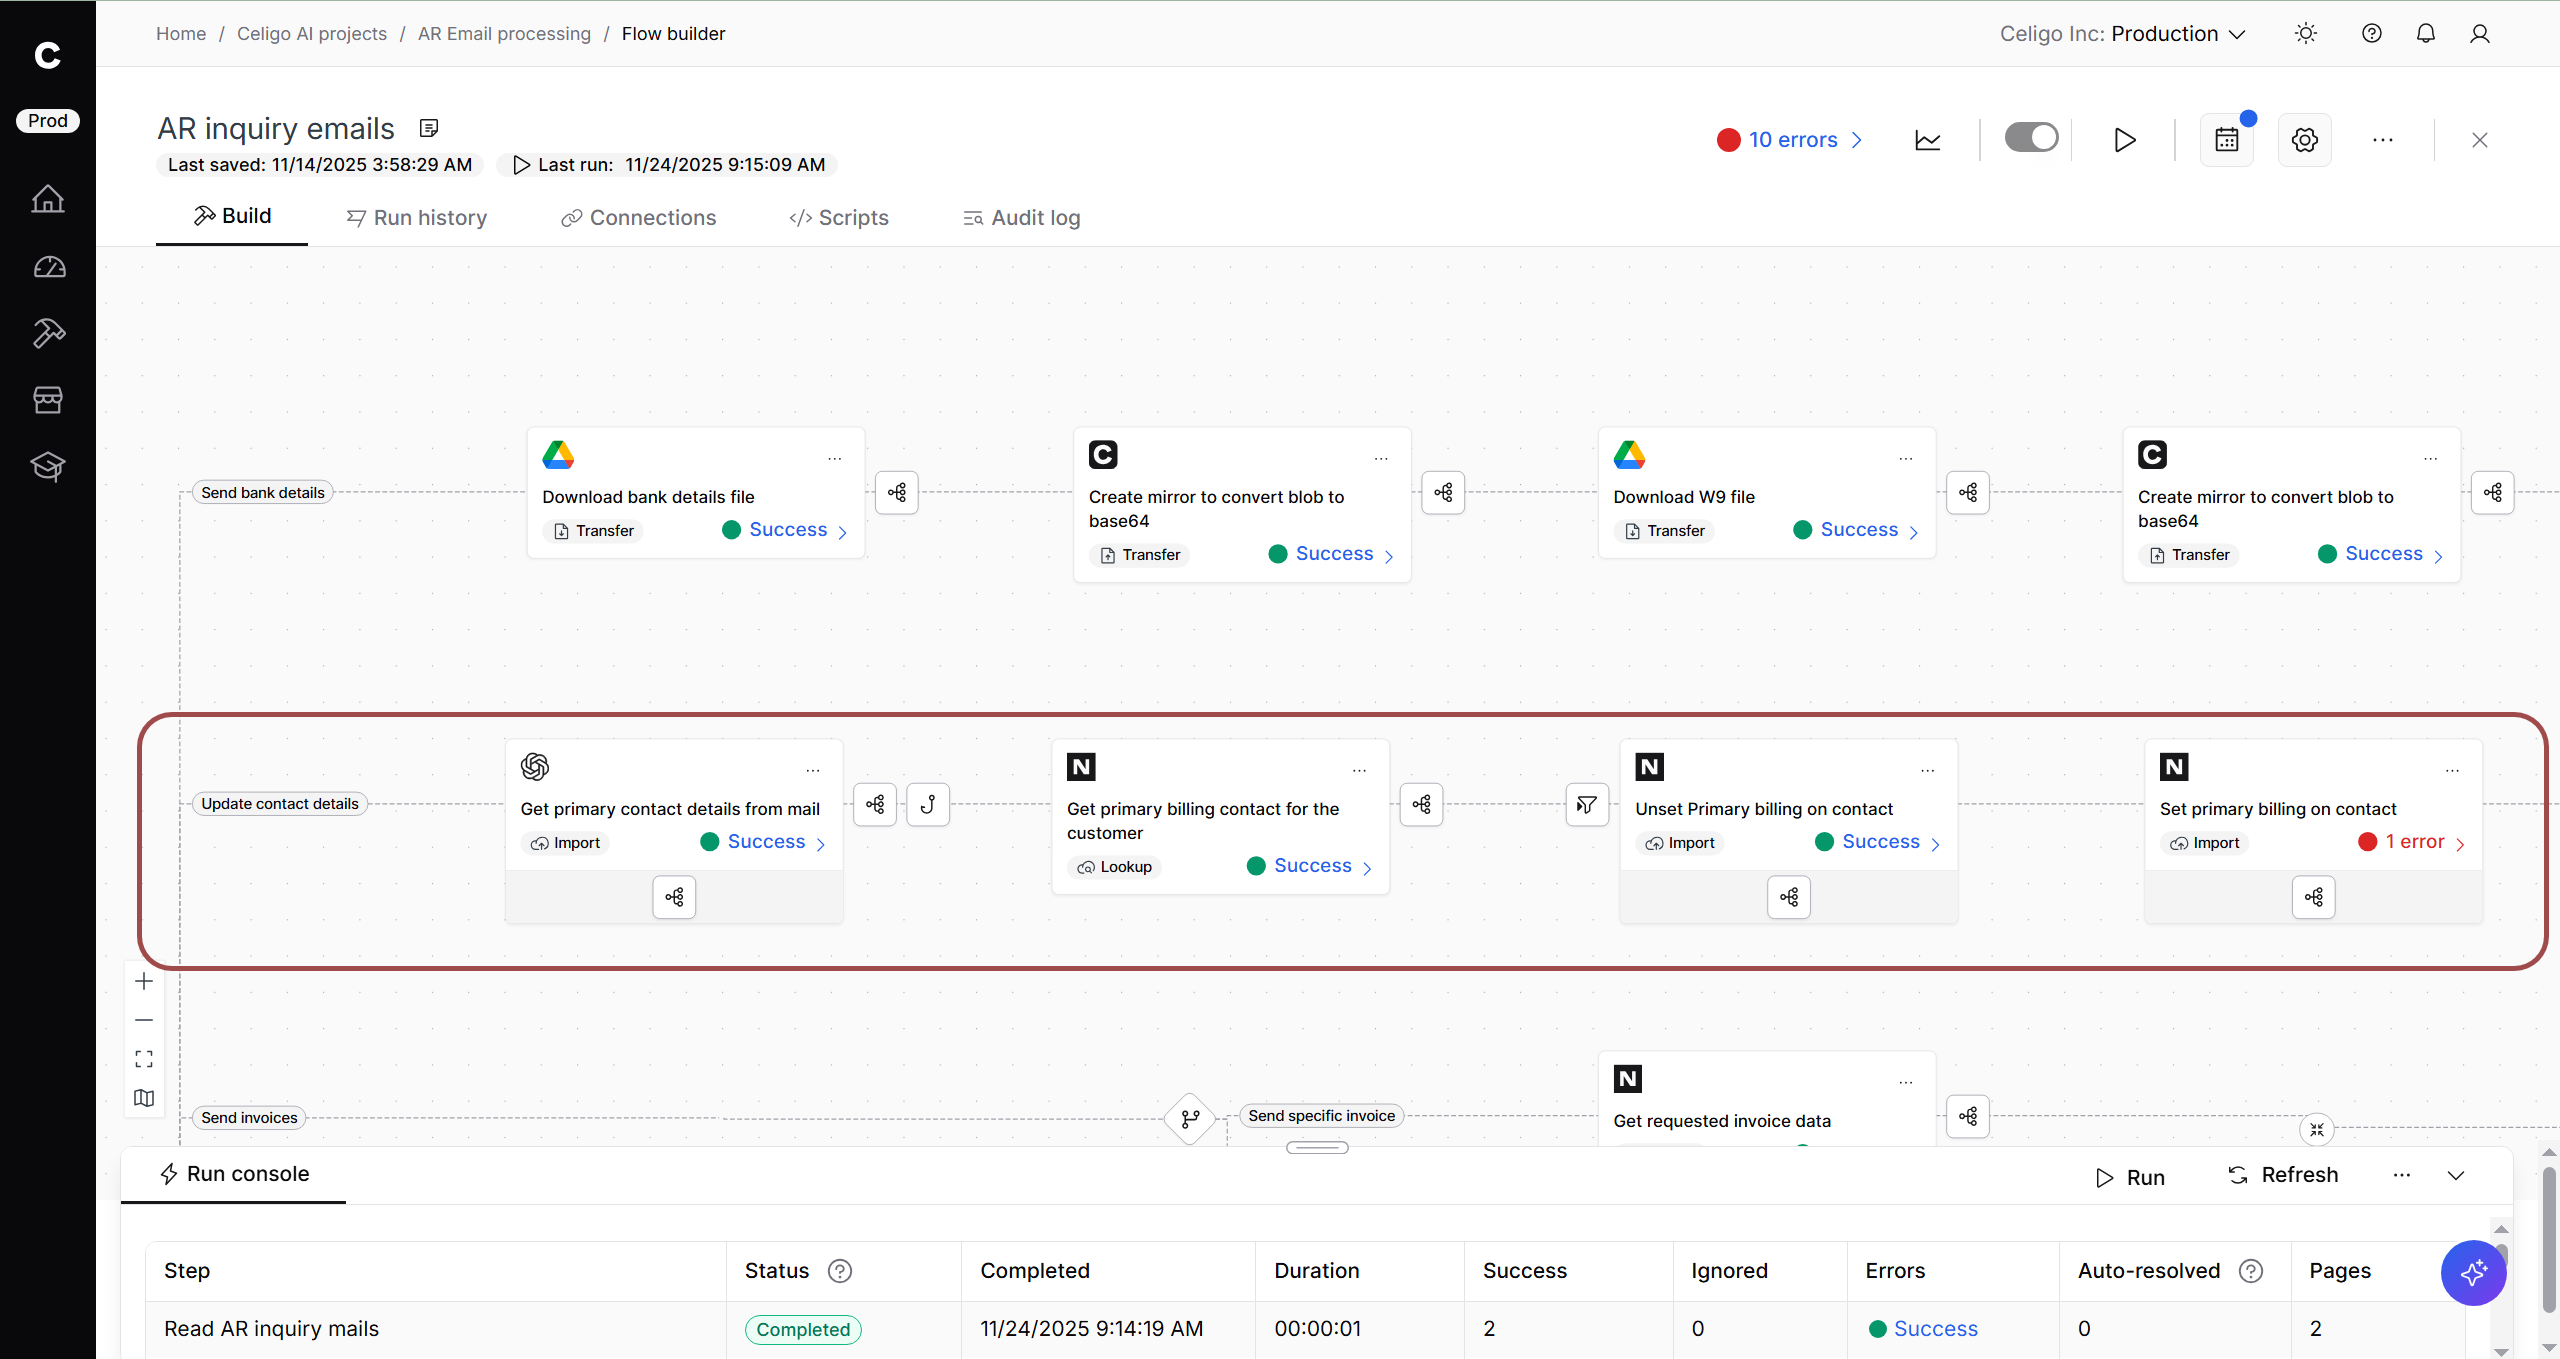Open flow settings gear icon
This screenshot has width=2560, height=1359.
coord(2304,140)
